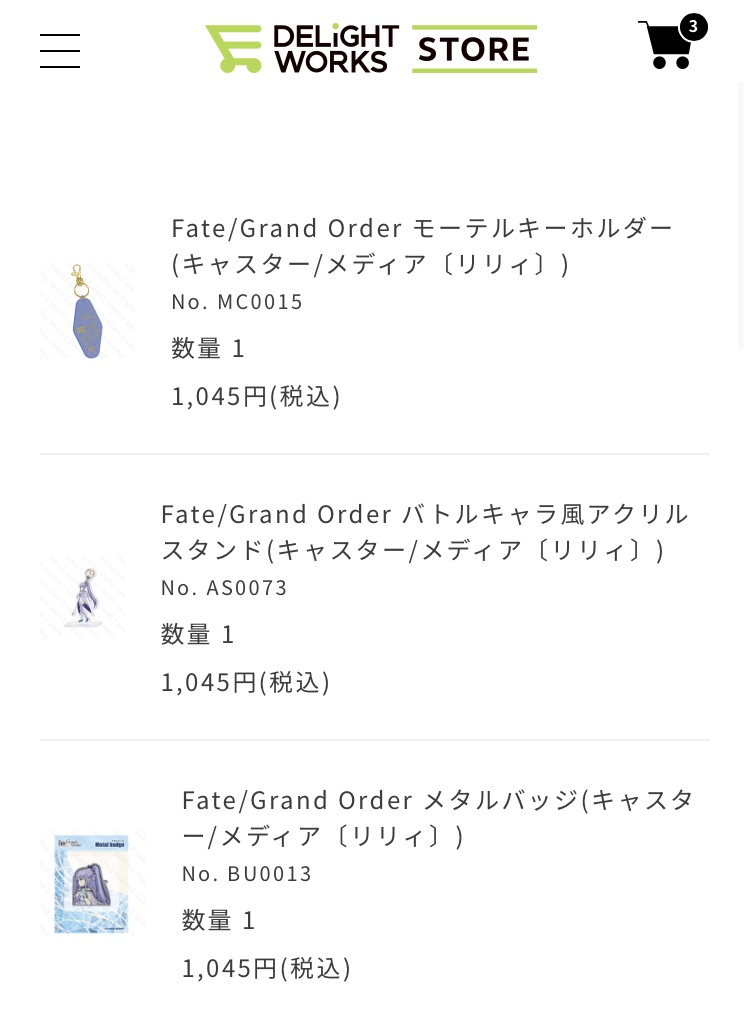750x1017 pixels.
Task: Click the metal badge price 1,045円
Action: click(266, 969)
